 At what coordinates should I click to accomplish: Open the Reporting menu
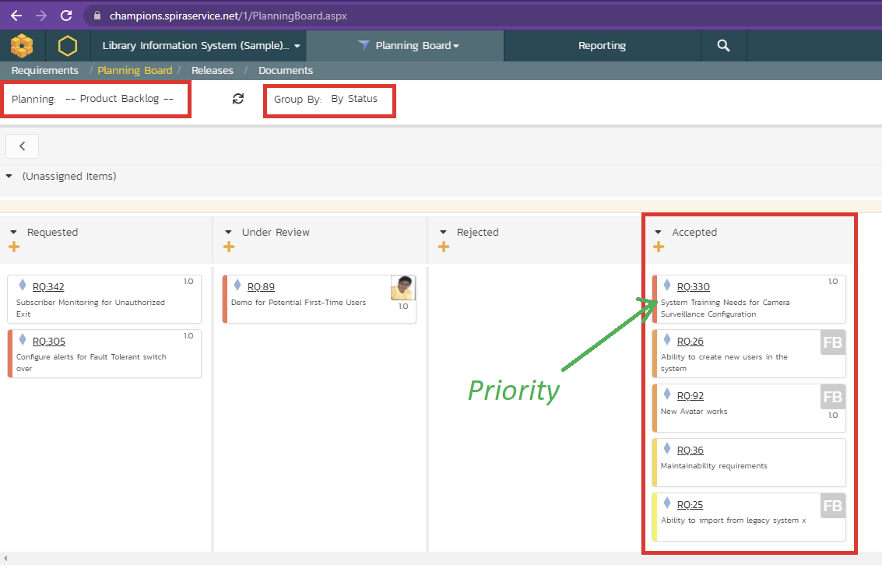(x=602, y=46)
